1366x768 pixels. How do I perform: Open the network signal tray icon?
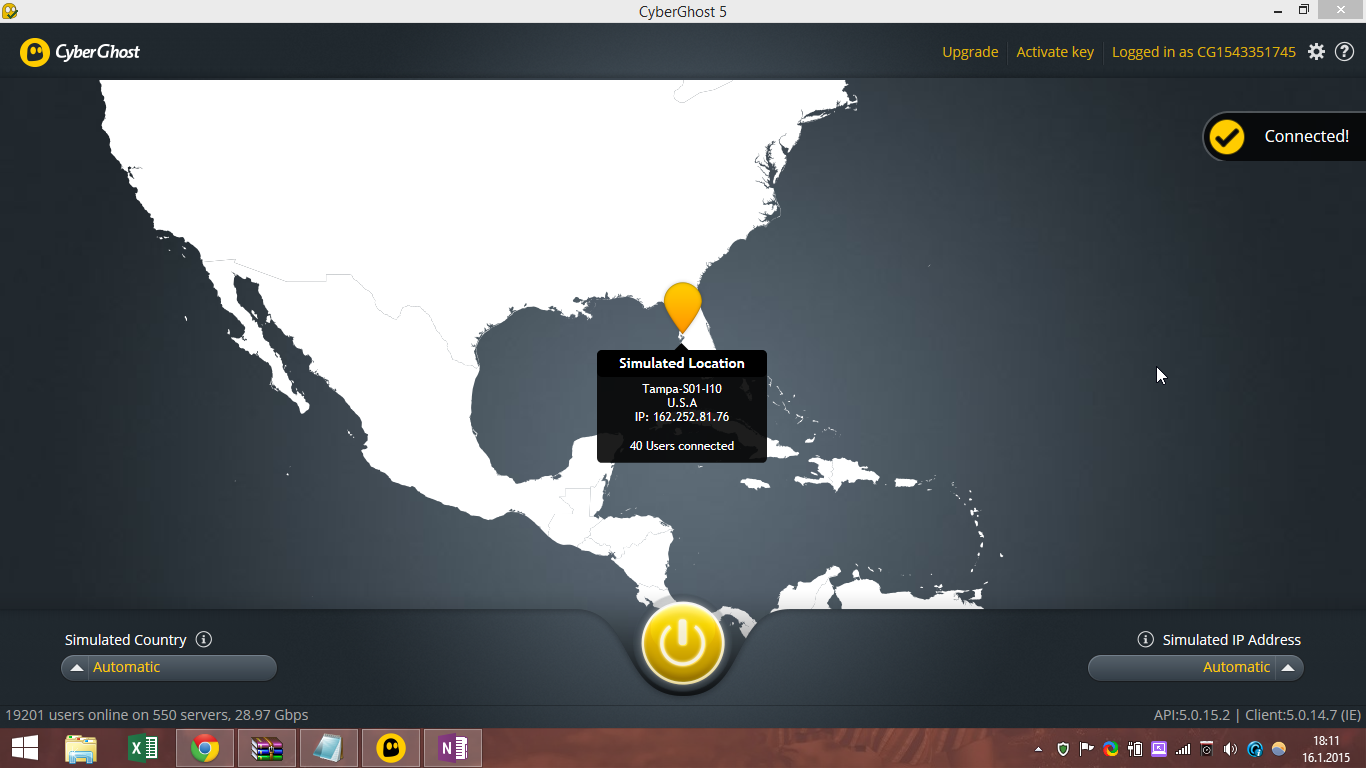[1183, 749]
